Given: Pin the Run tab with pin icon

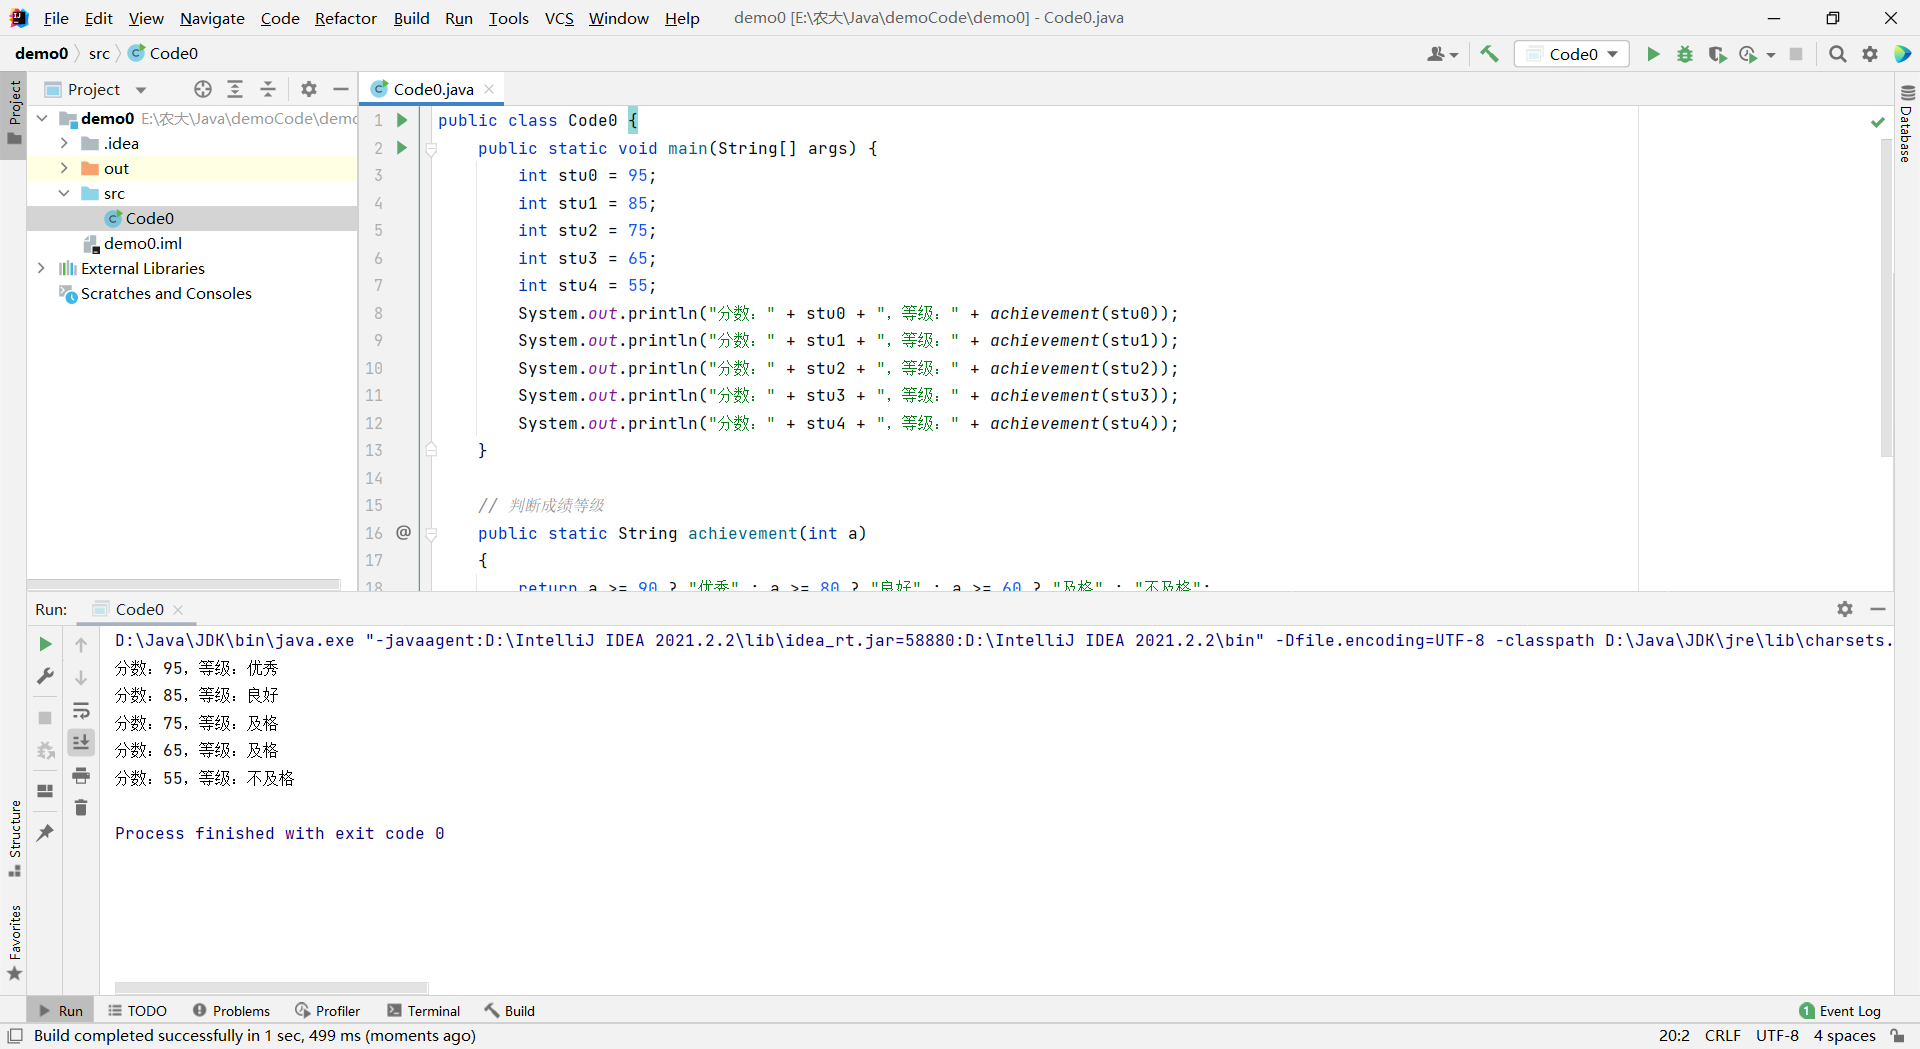Looking at the screenshot, I should click(45, 832).
